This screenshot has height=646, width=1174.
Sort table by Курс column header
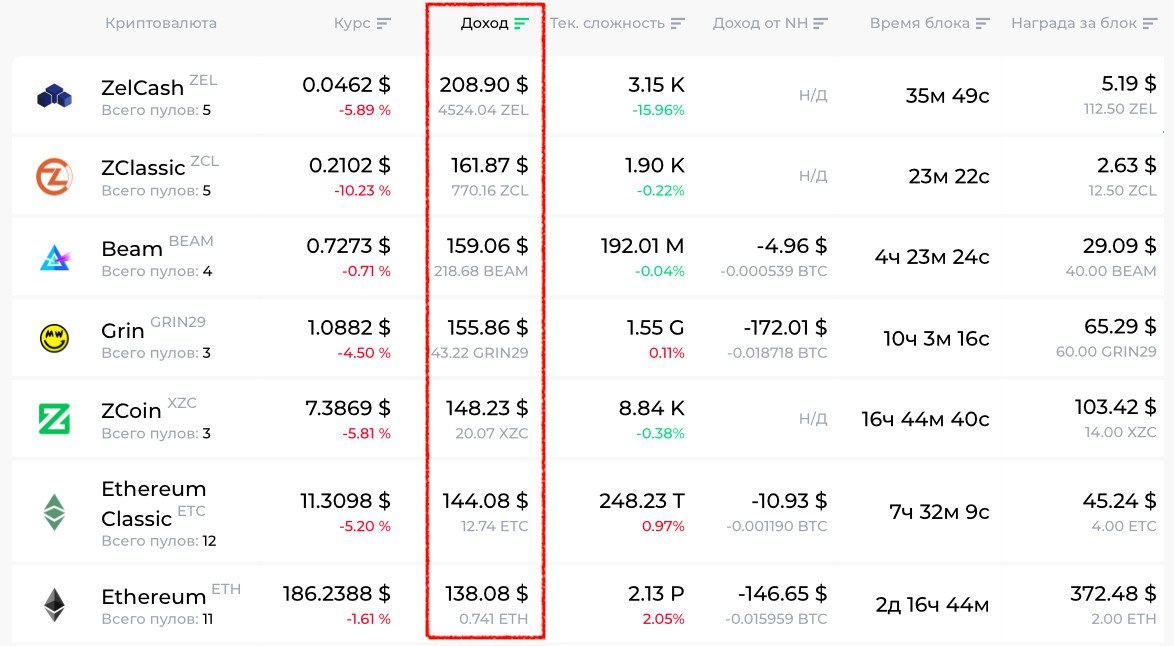point(352,23)
